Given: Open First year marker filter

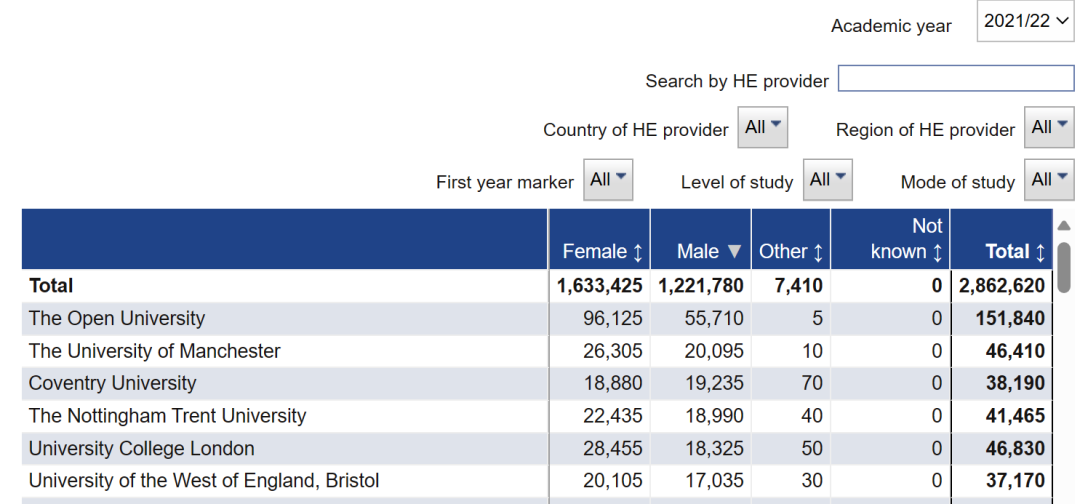Looking at the screenshot, I should point(608,180).
